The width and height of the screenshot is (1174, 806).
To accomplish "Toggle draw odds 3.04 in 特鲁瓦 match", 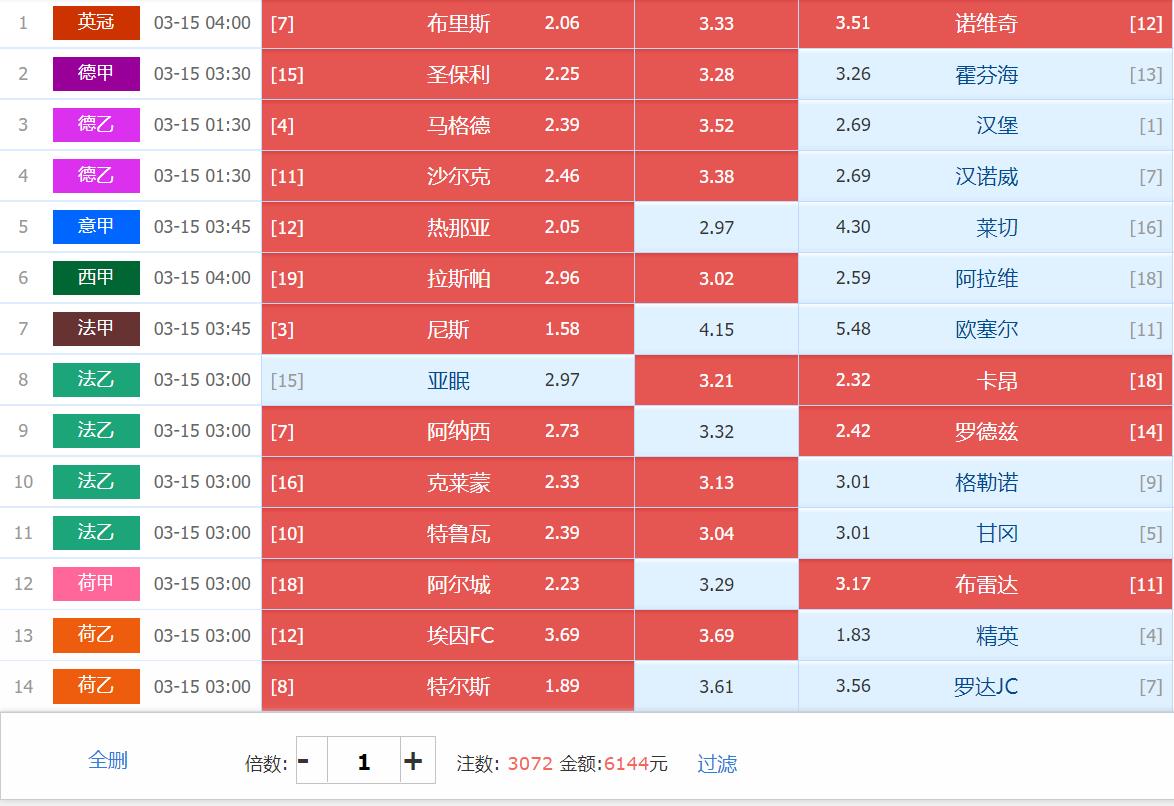I will pos(717,533).
